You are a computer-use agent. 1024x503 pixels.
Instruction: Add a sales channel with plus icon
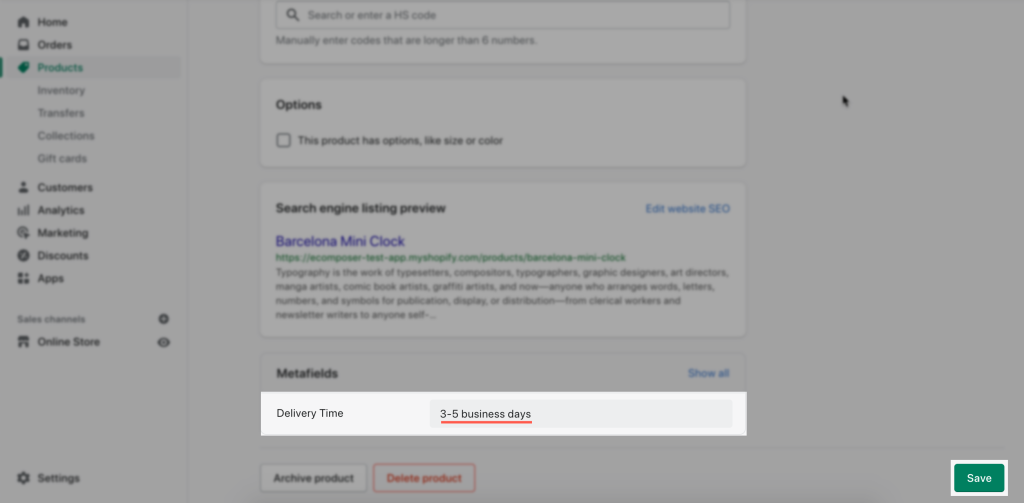point(164,319)
